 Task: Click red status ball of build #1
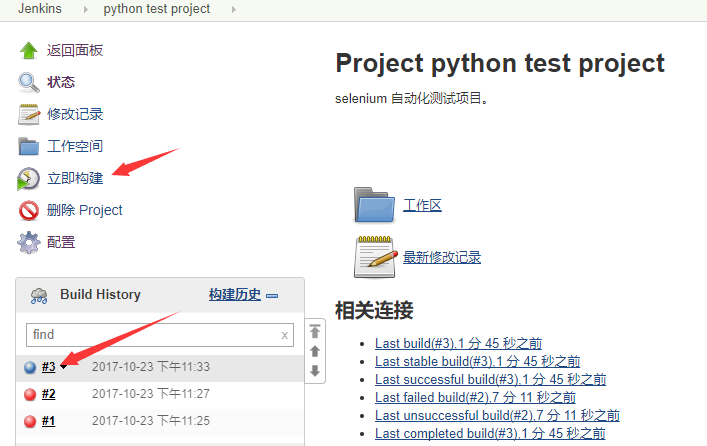[30, 422]
